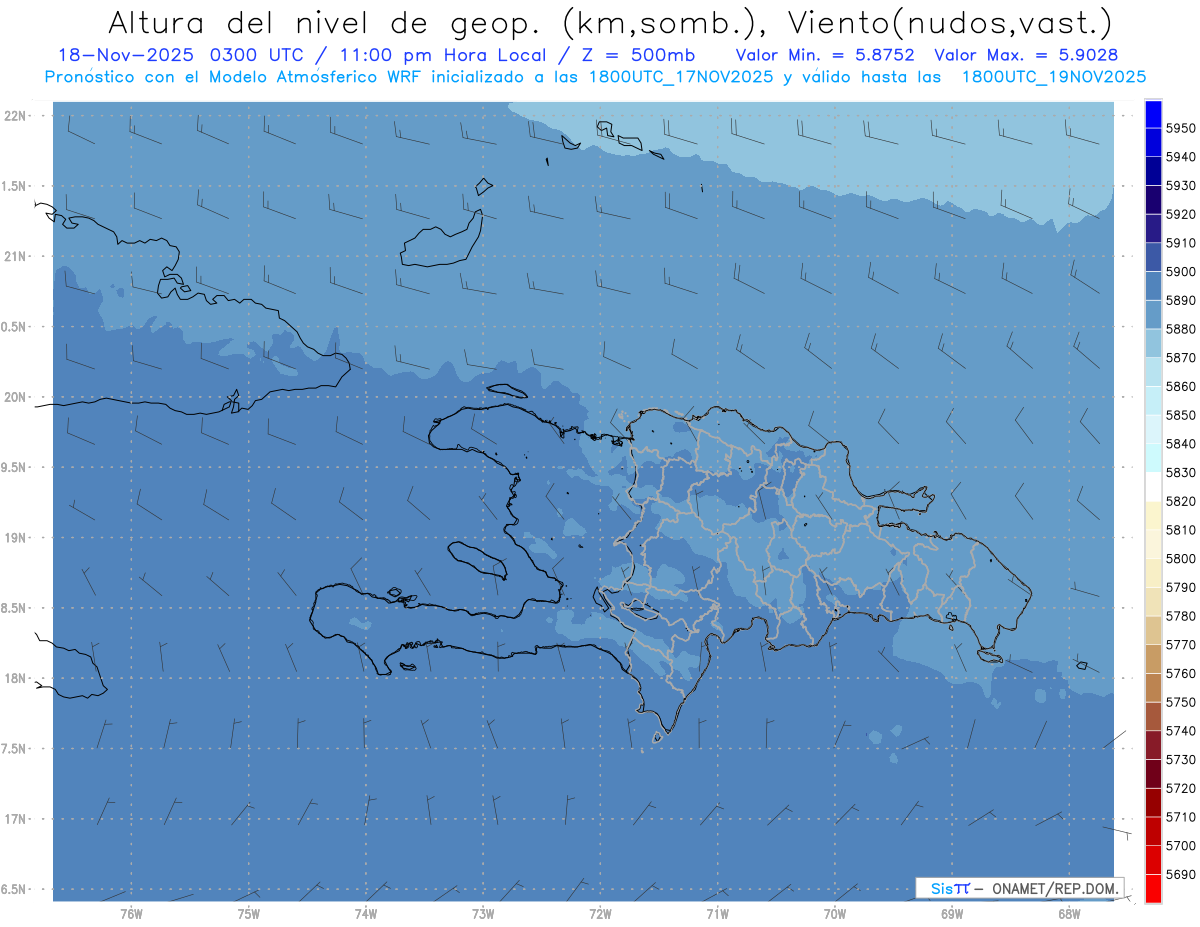Screen dimensions: 1200x927
Task: Pick the bright red swatch below 5690
Action: tap(1152, 888)
